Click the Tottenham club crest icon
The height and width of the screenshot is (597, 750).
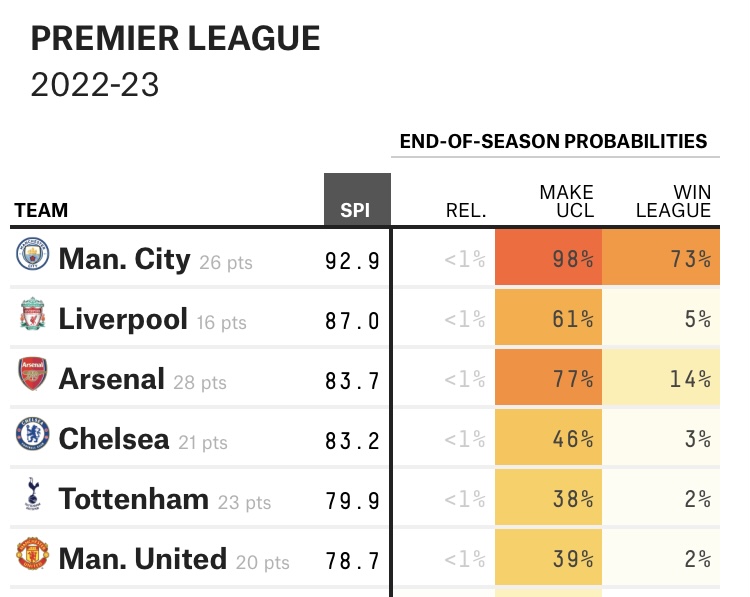[33, 497]
